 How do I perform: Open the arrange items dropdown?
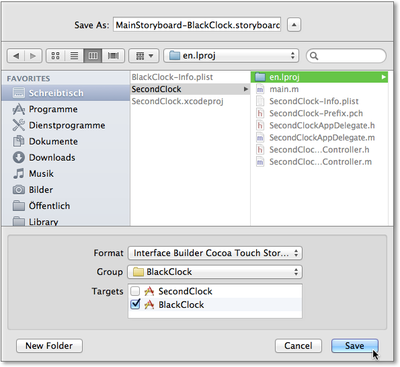click(x=145, y=56)
